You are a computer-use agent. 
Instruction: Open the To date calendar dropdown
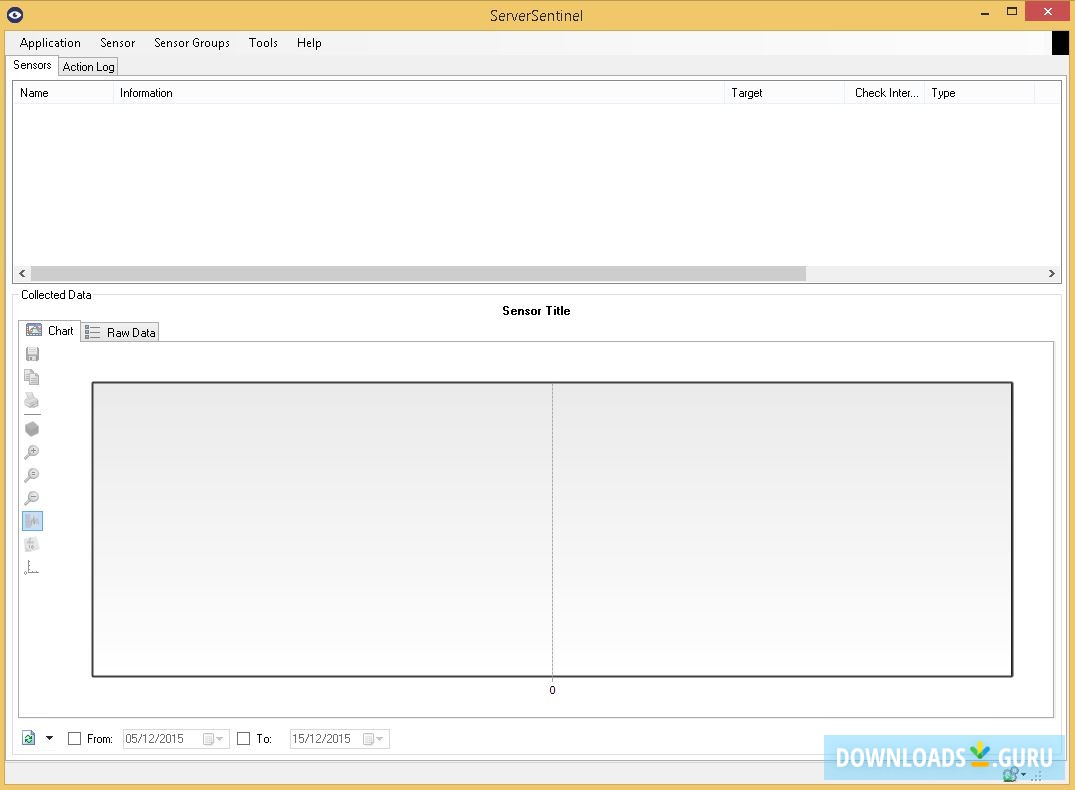(x=373, y=739)
